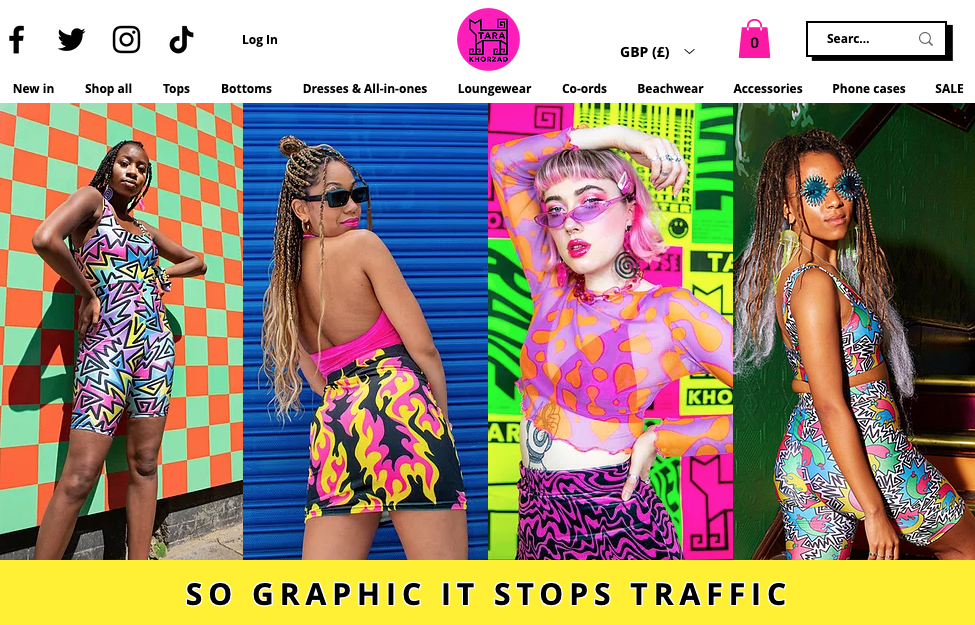
Task: Open the pink shopping bag cart
Action: (x=754, y=39)
